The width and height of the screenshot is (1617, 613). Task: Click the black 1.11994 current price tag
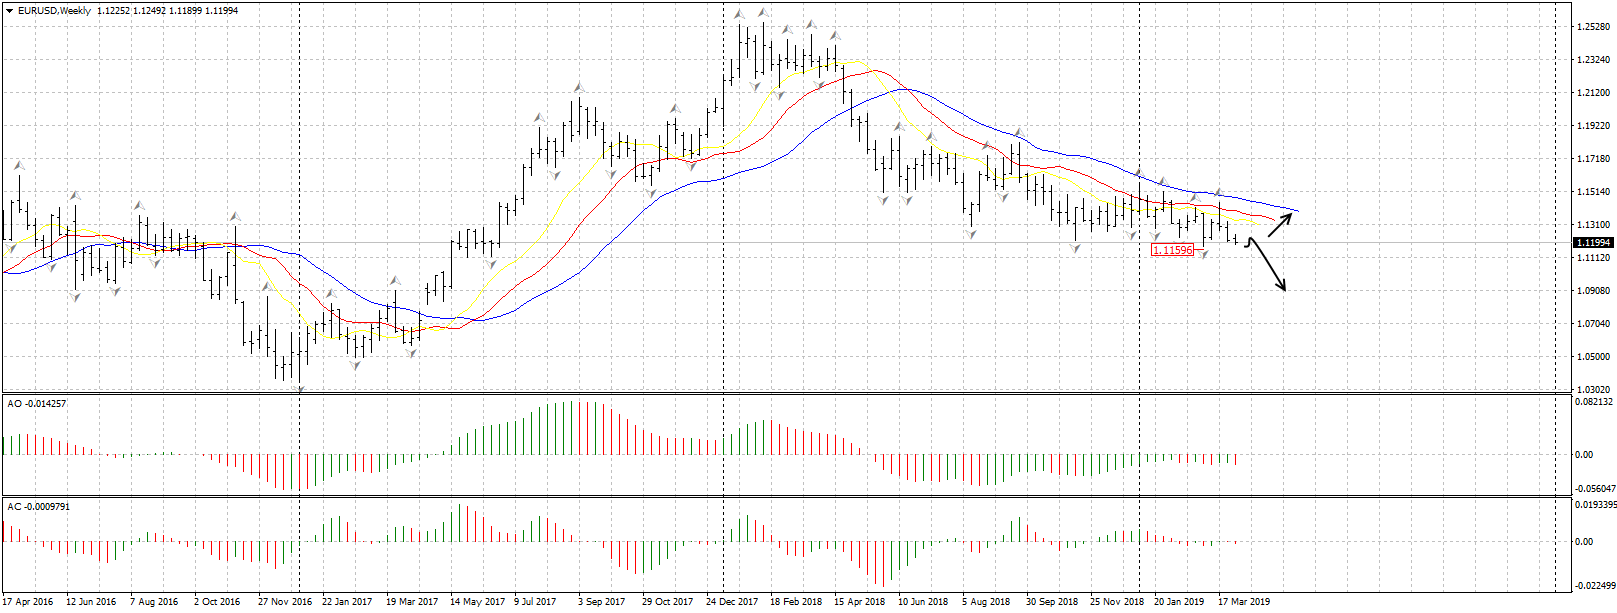pyautogui.click(x=1593, y=242)
